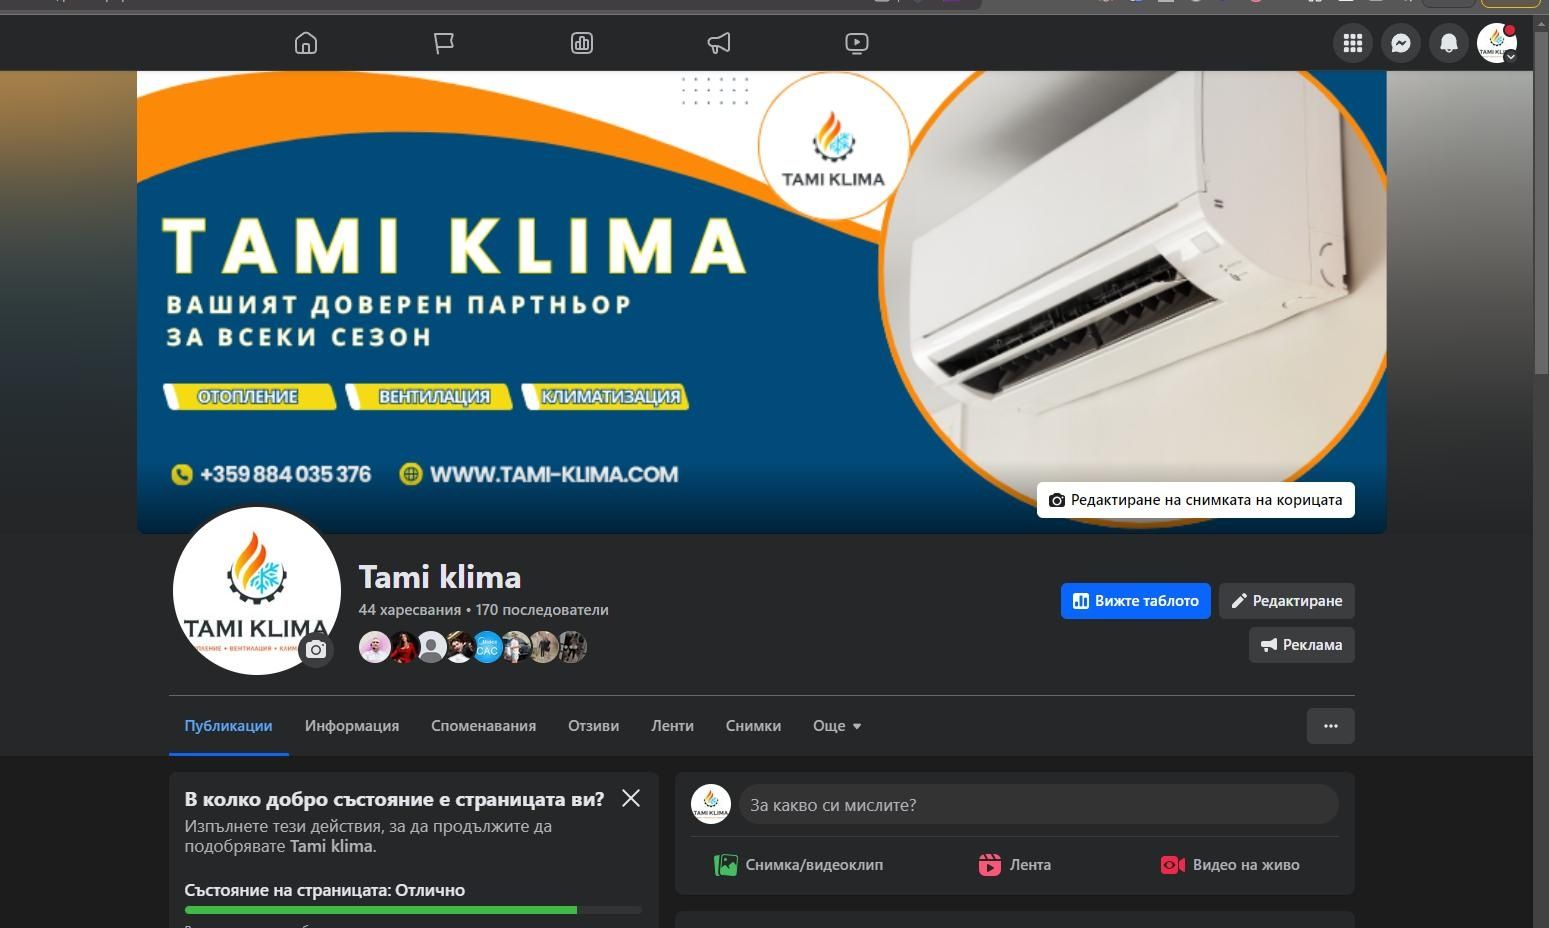Expand Още dropdown menu

(x=837, y=726)
